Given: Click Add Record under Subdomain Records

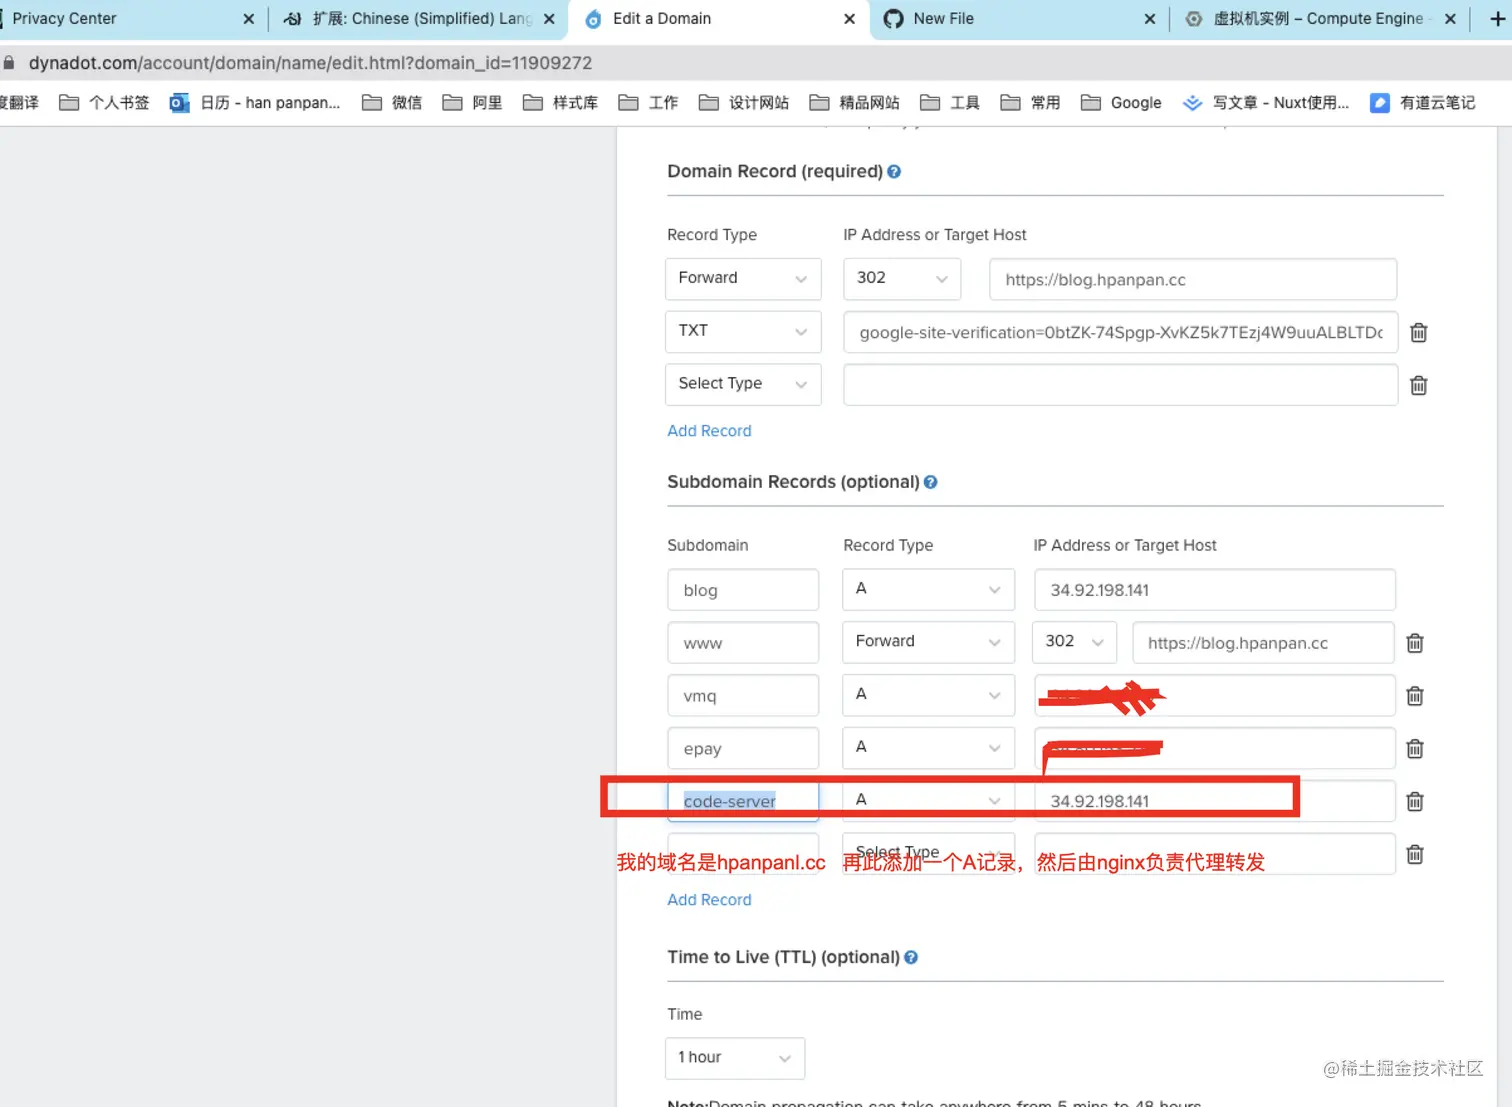Looking at the screenshot, I should coord(709,900).
